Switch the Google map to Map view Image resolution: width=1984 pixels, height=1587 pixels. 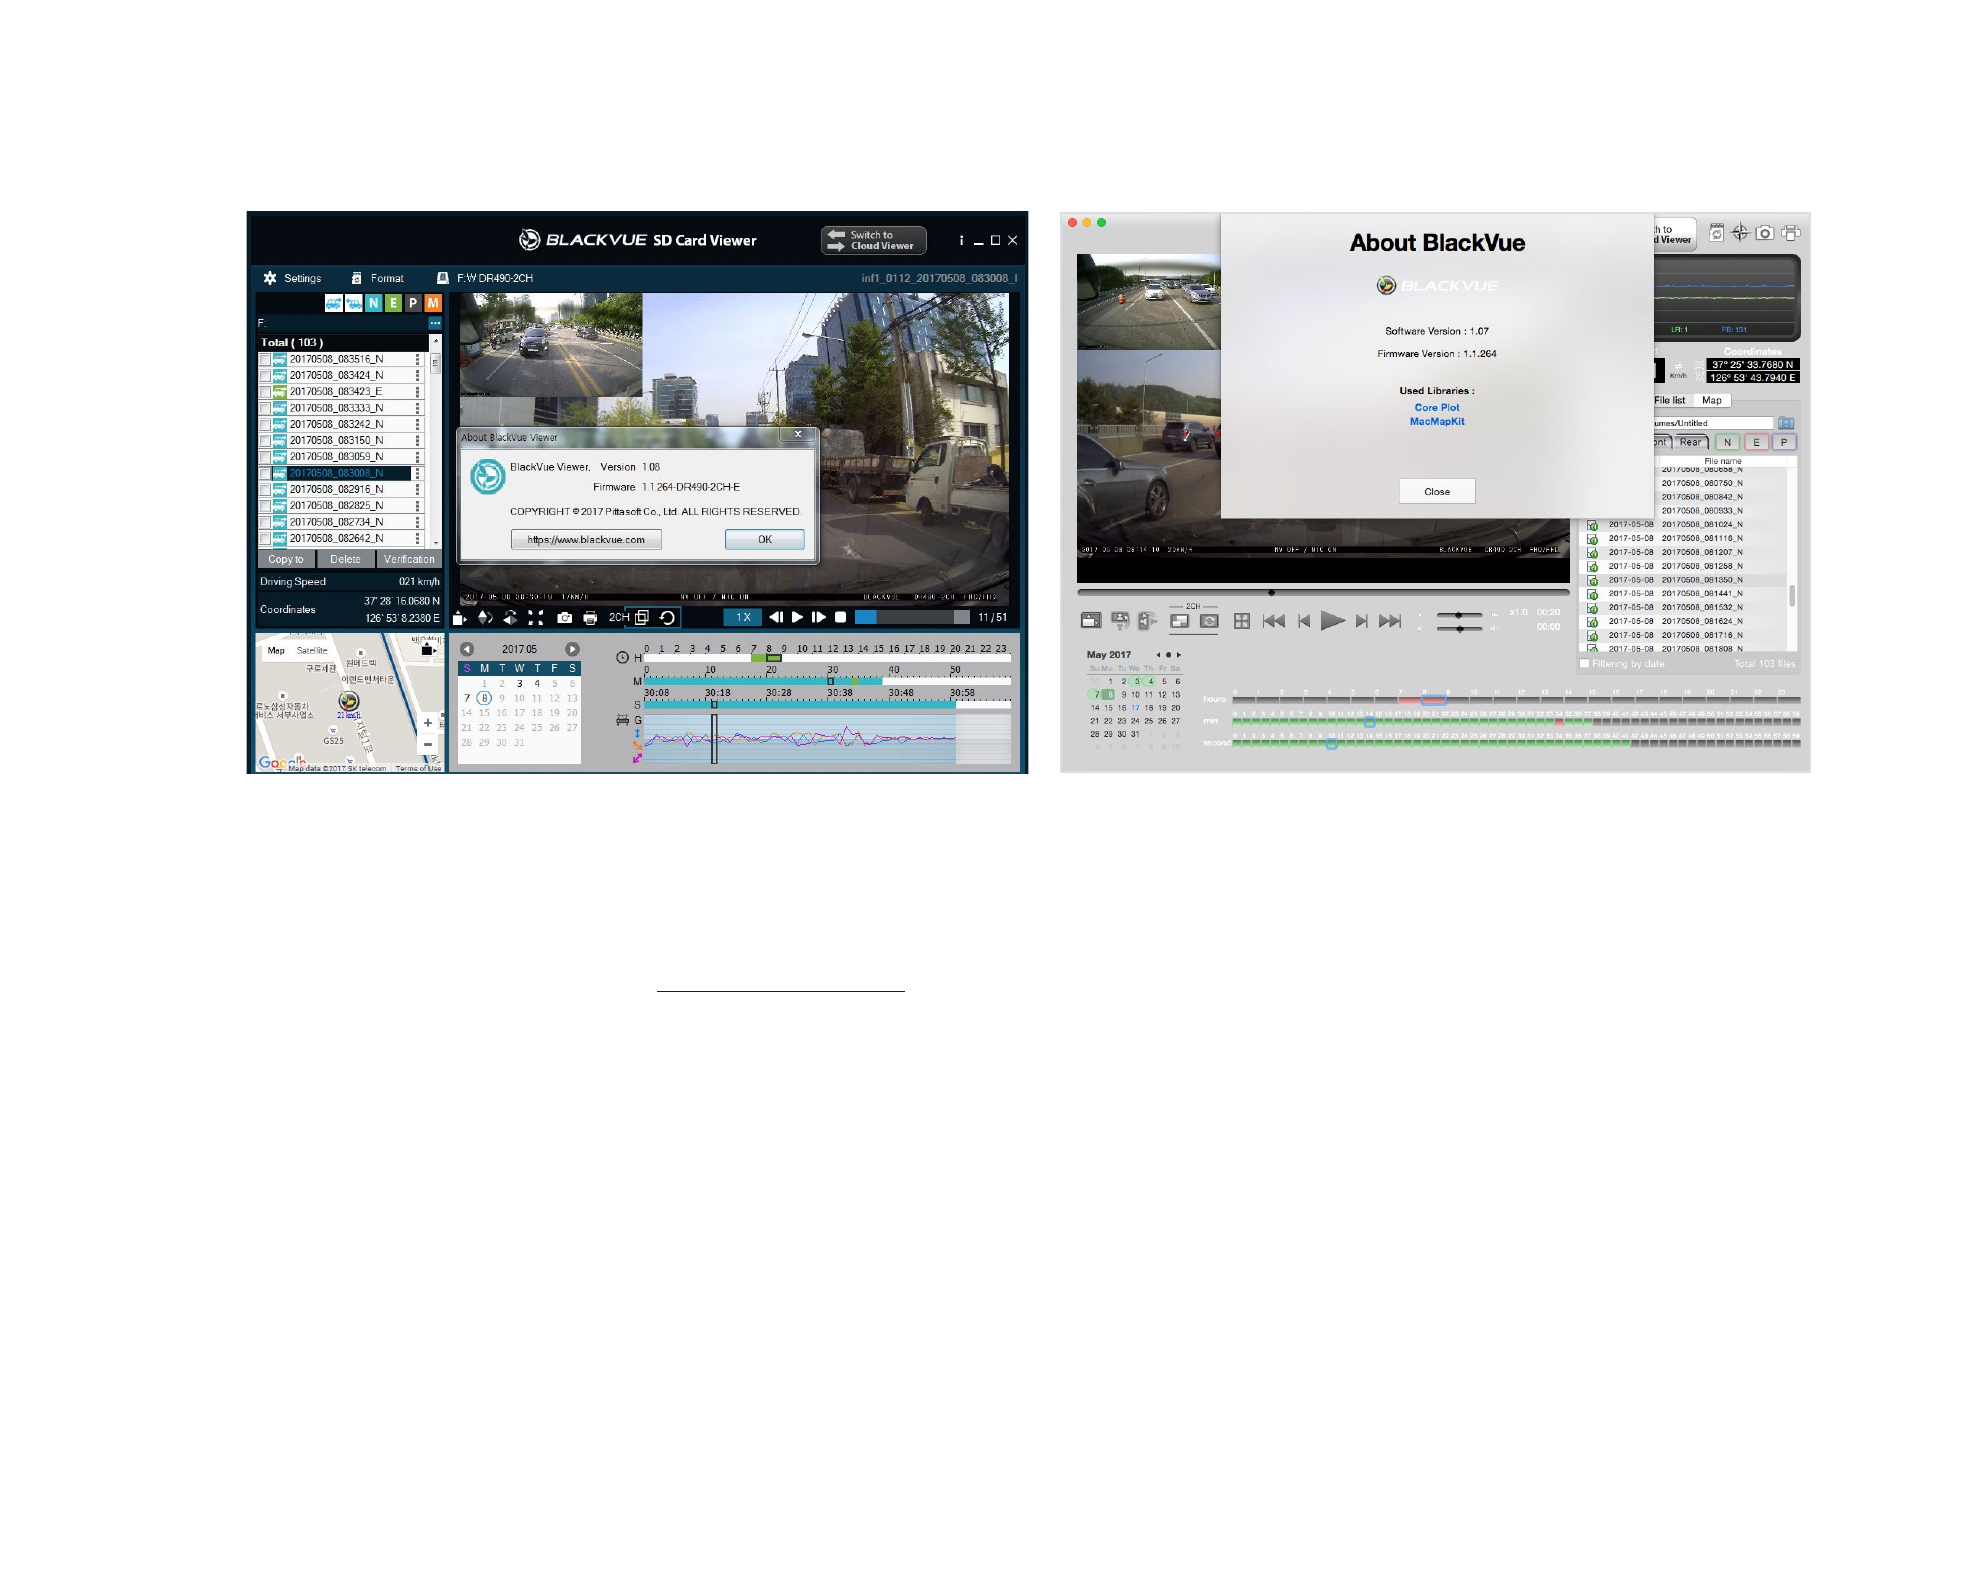[276, 650]
